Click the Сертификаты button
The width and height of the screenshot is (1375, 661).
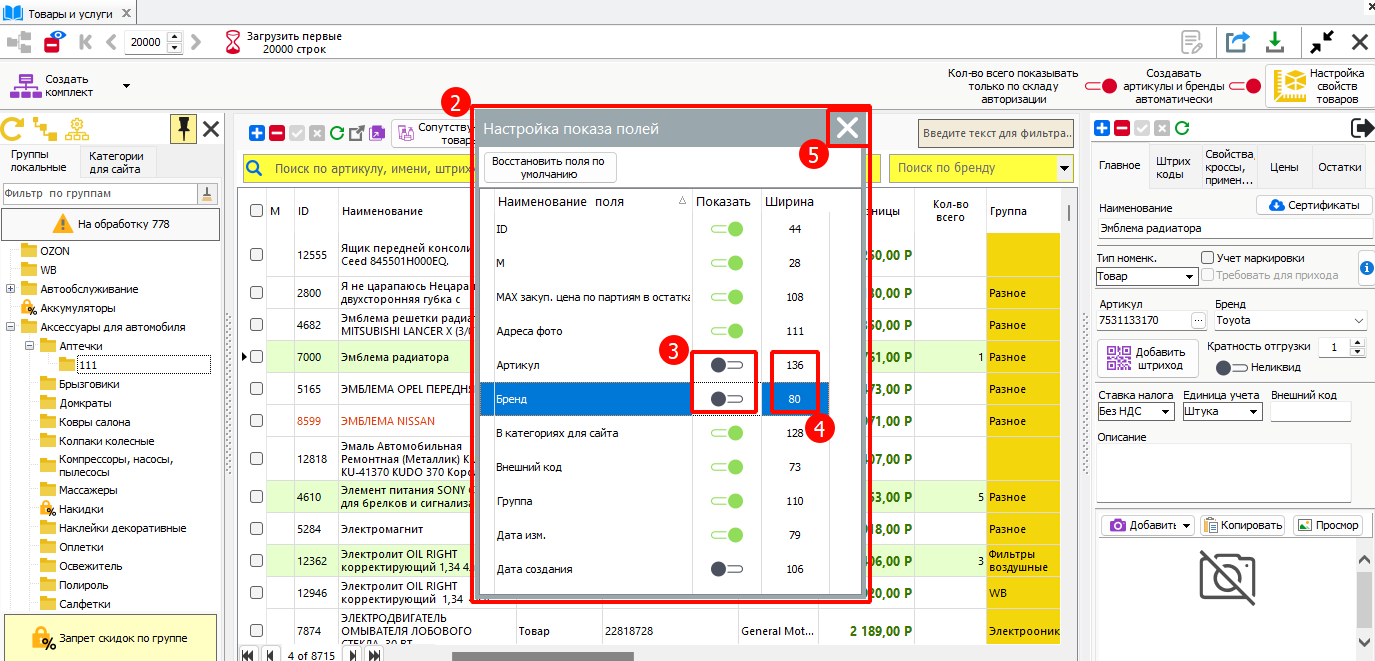1313,205
